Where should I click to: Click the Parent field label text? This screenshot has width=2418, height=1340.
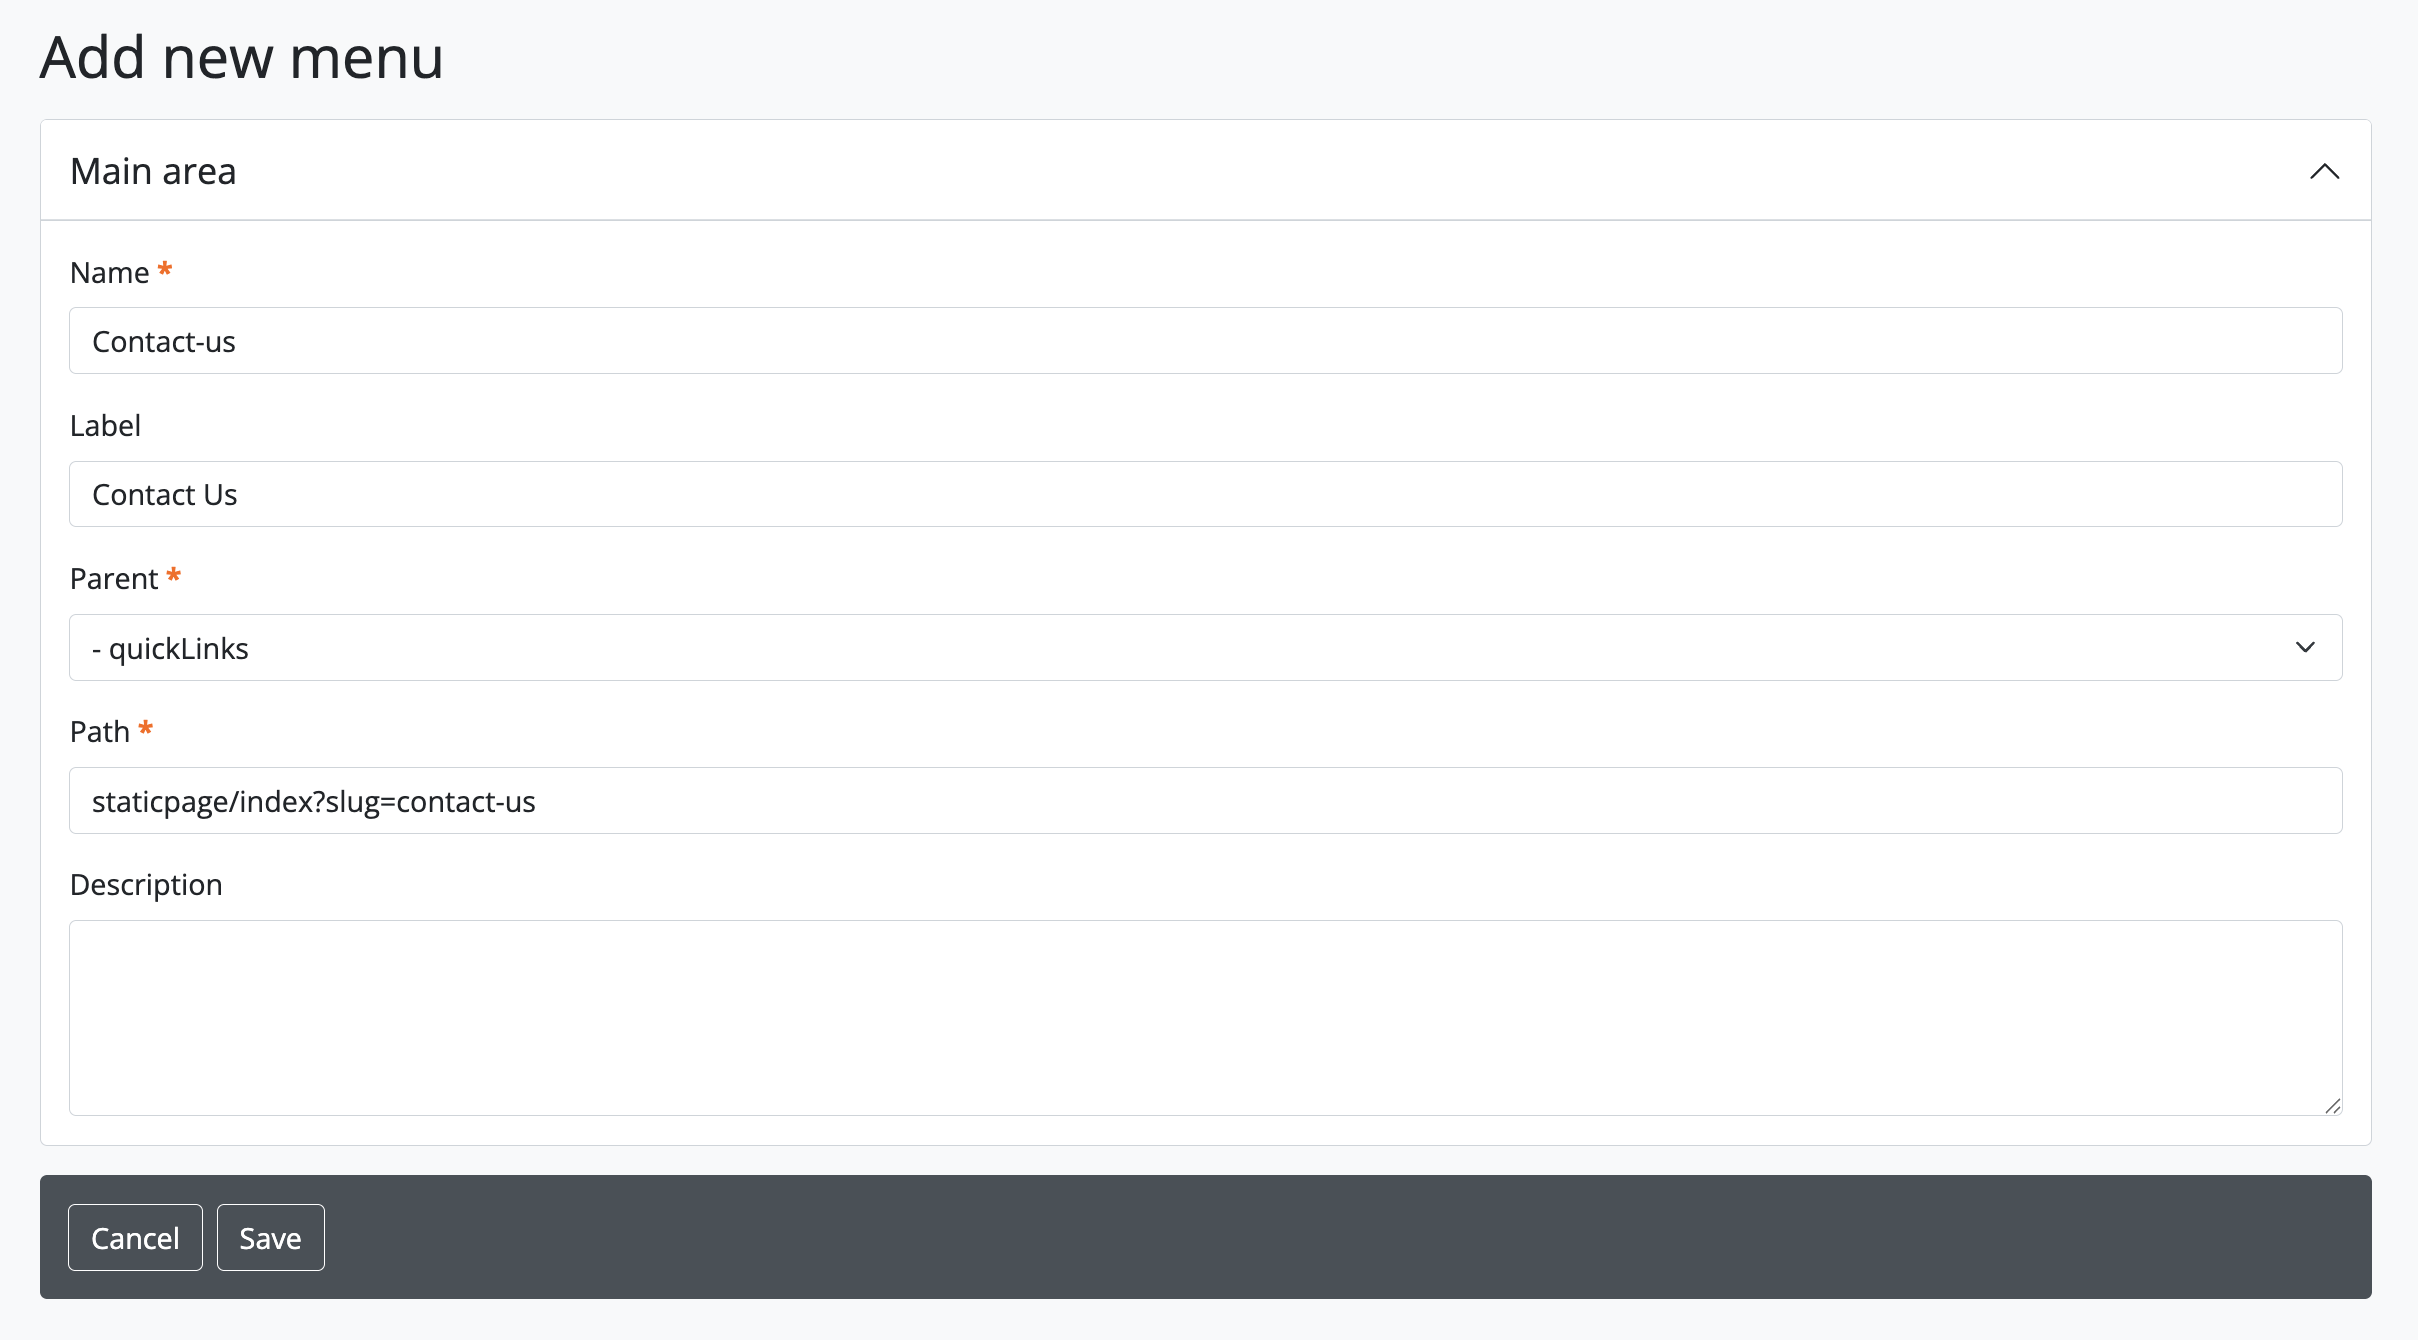tap(114, 579)
